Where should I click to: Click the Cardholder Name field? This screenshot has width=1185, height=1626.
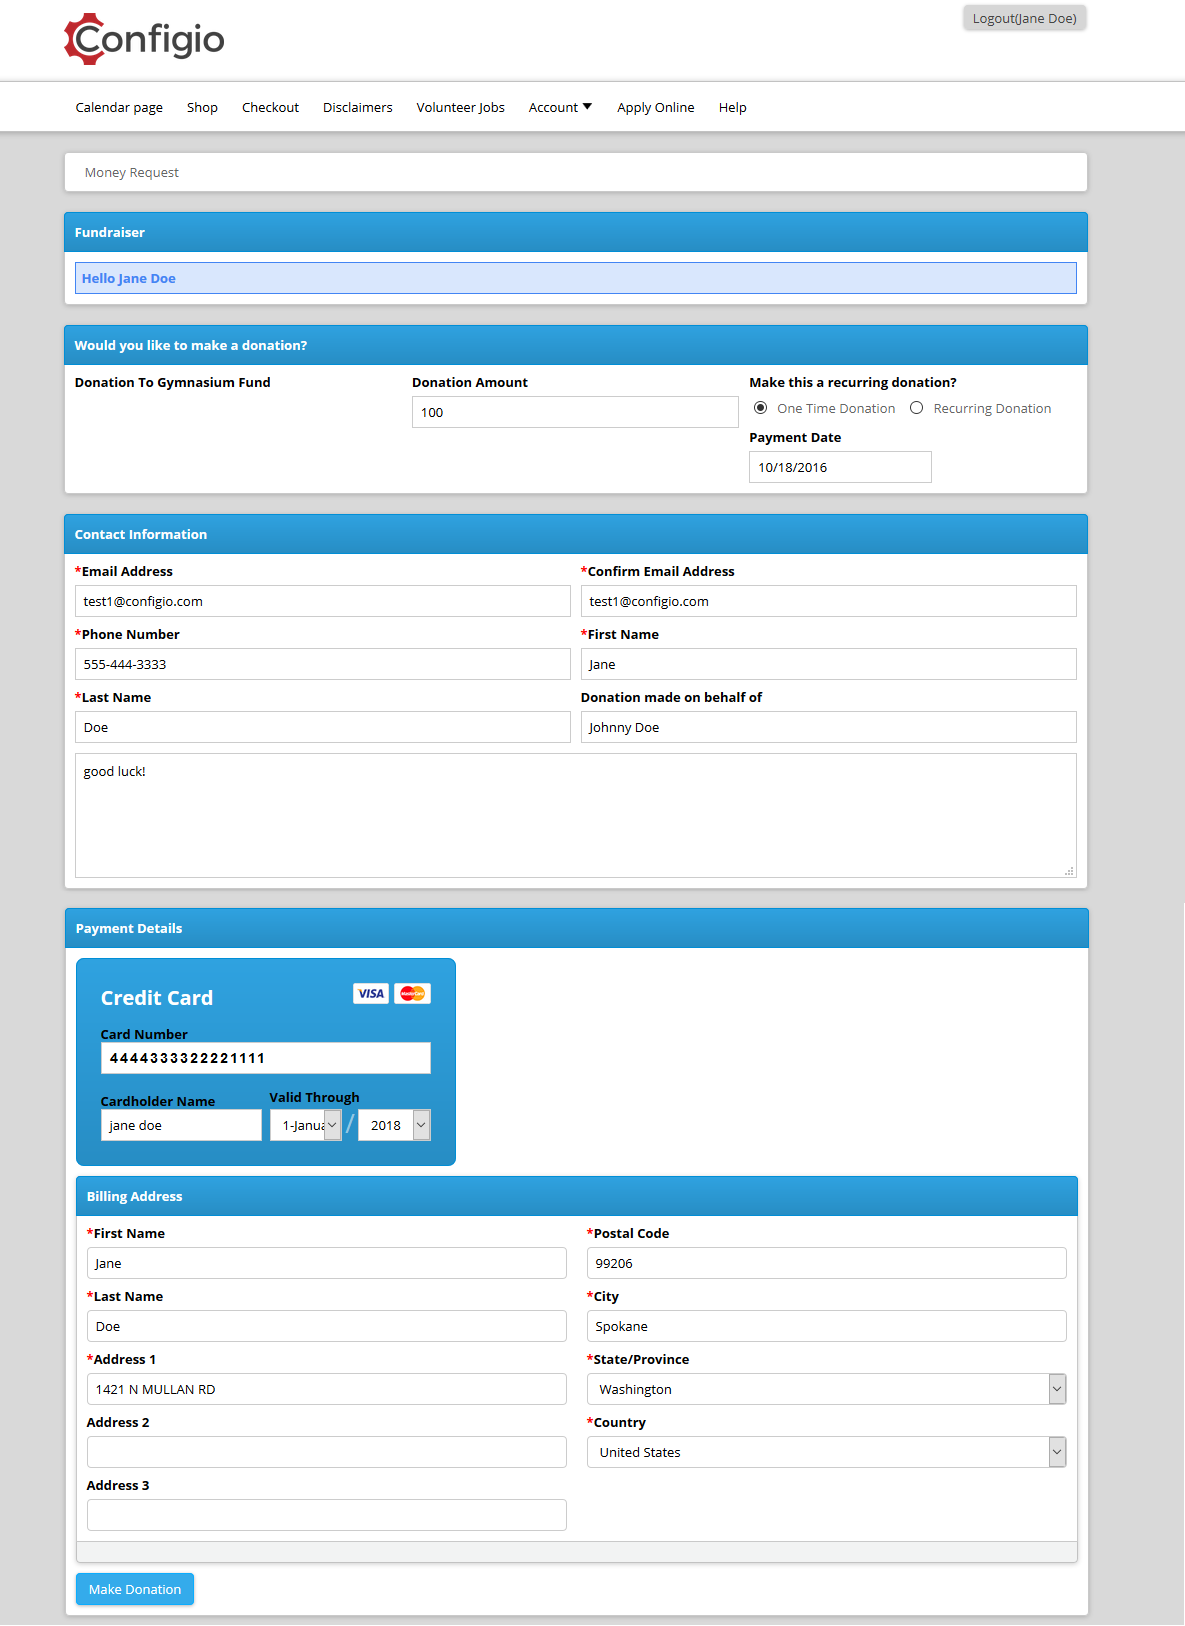coord(181,1125)
